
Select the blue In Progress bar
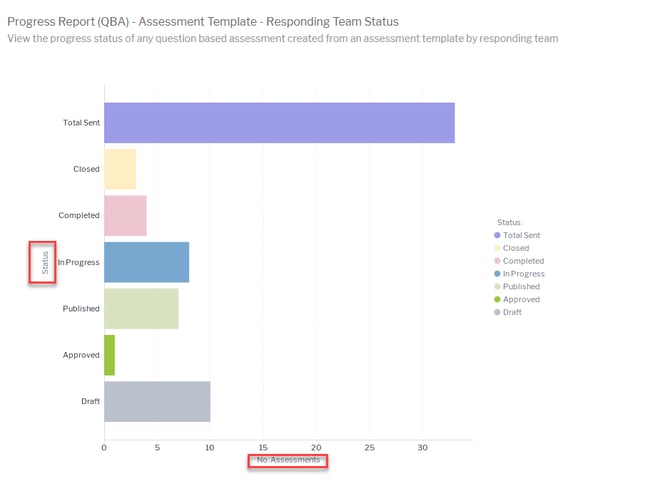coord(146,262)
